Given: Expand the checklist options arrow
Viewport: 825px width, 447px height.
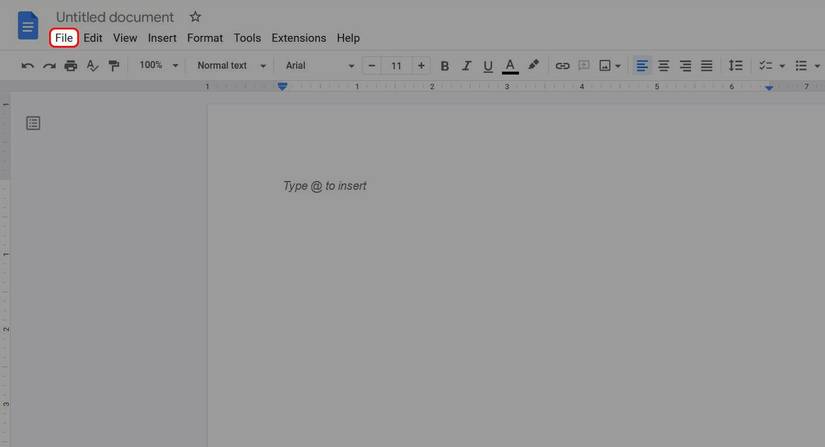Looking at the screenshot, I should (x=782, y=66).
